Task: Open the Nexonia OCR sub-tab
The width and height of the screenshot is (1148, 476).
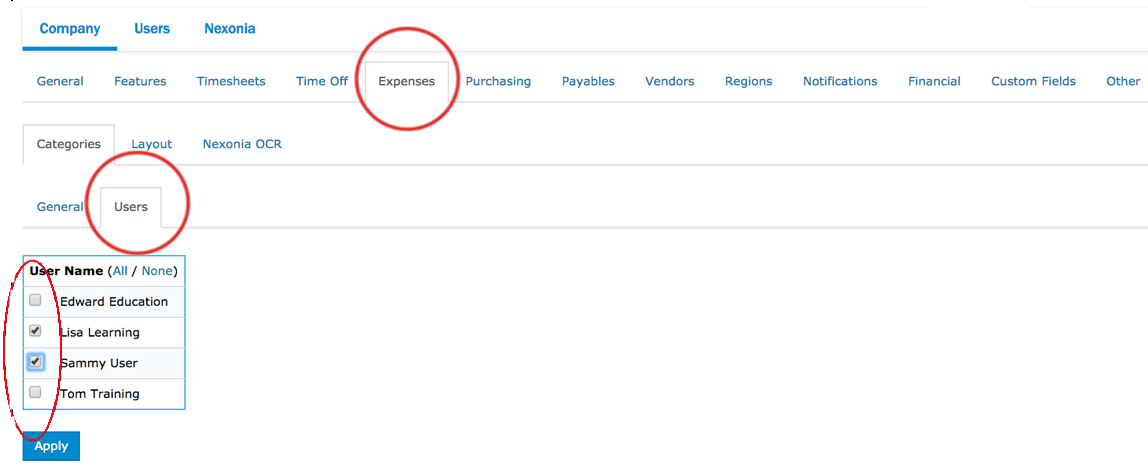Action: point(242,144)
